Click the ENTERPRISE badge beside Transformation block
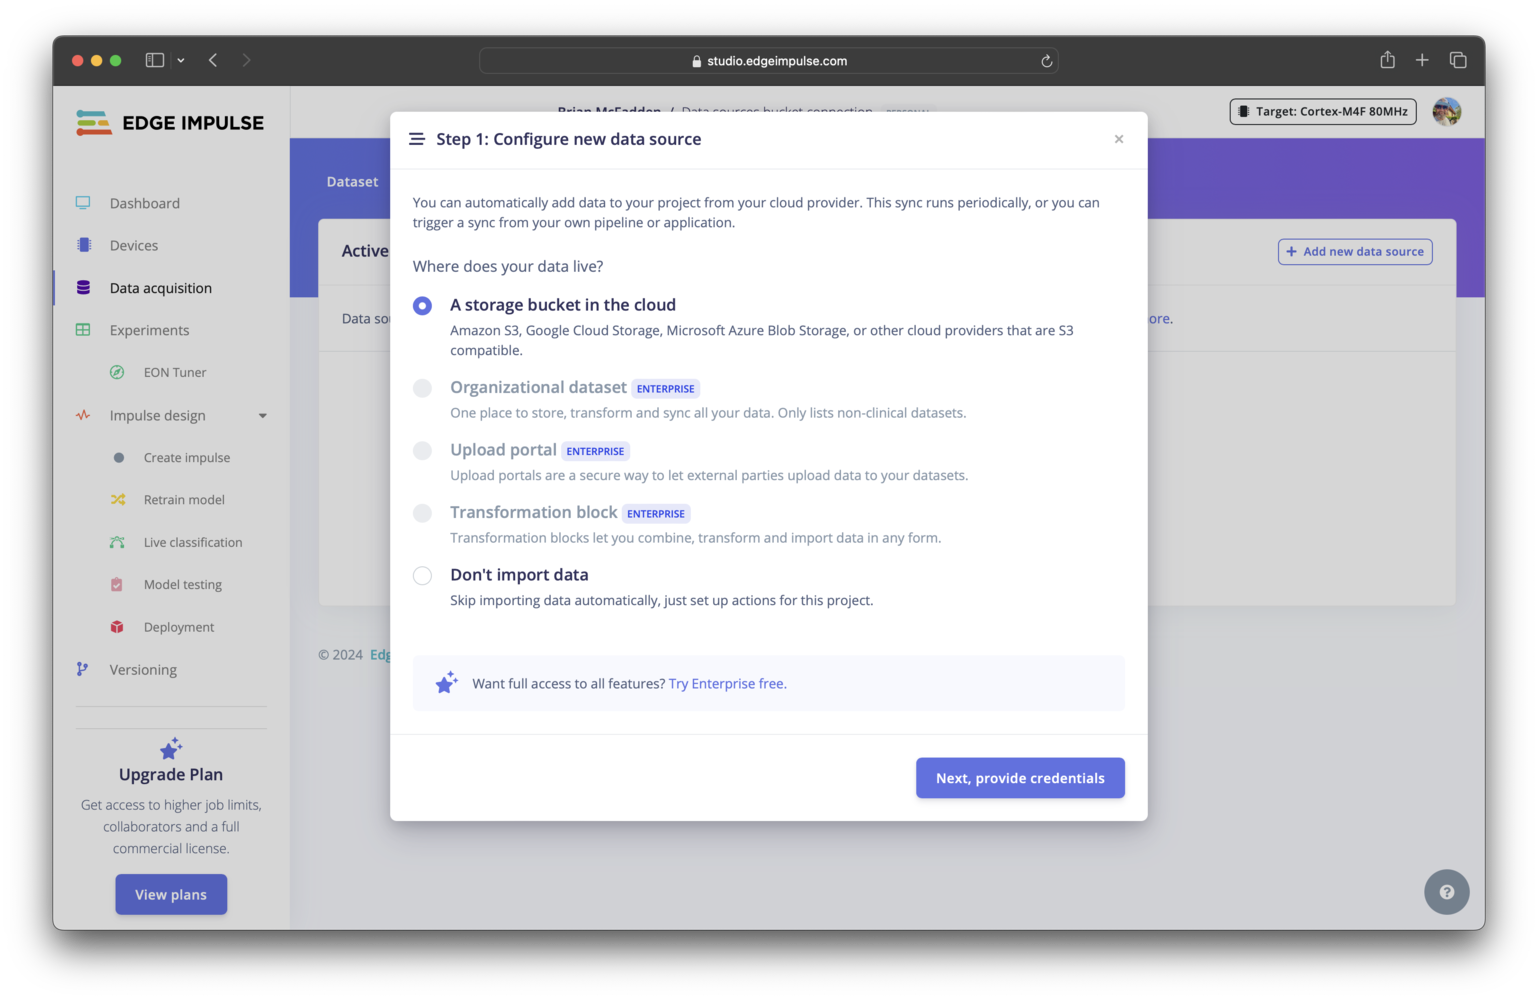1538x1000 pixels. coord(656,514)
